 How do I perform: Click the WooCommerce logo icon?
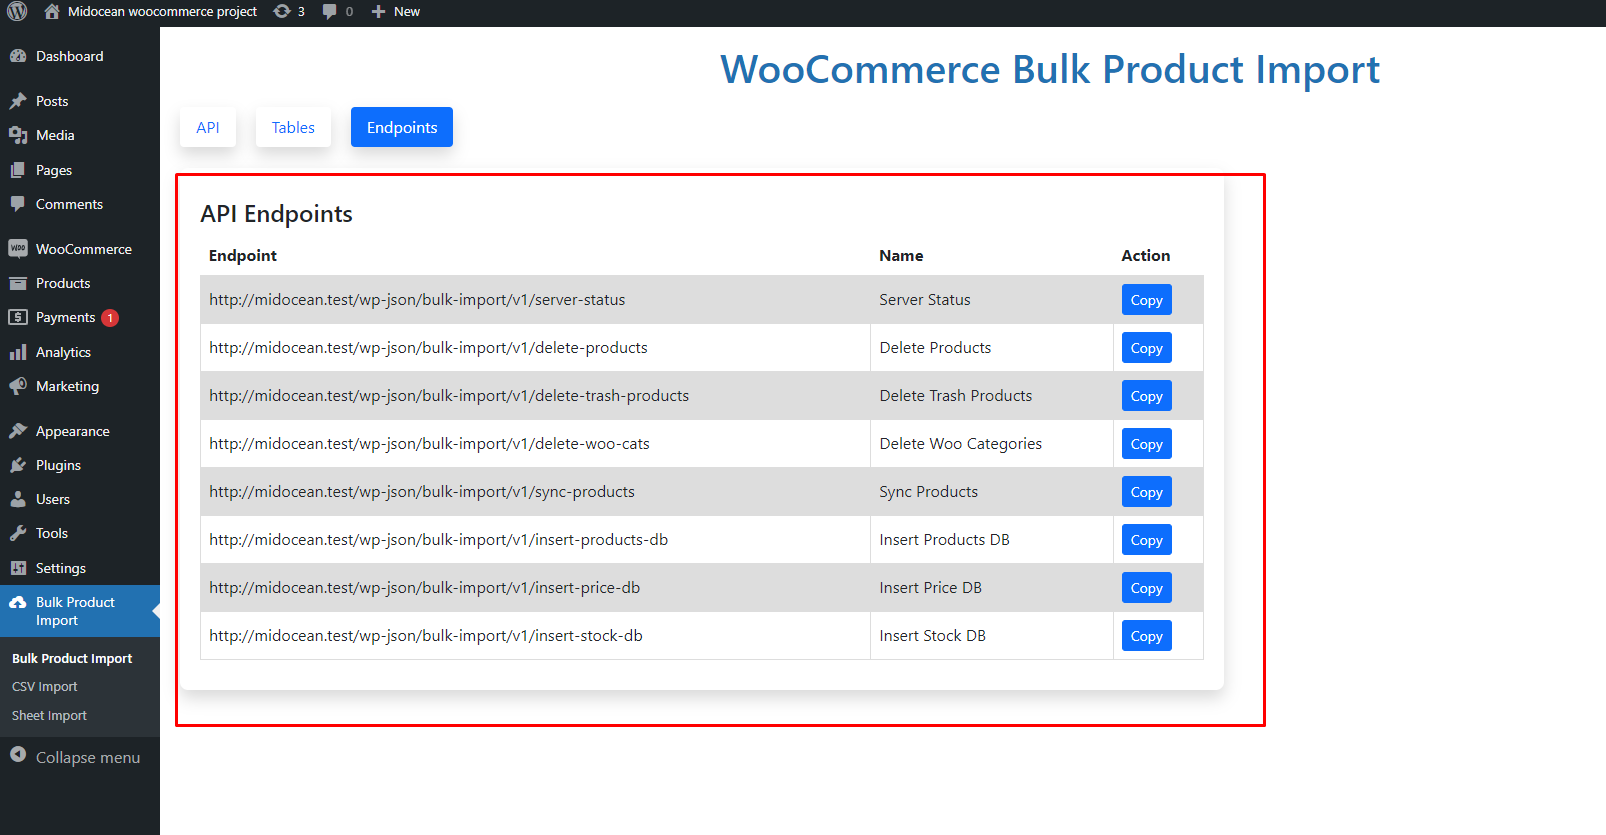(x=18, y=249)
